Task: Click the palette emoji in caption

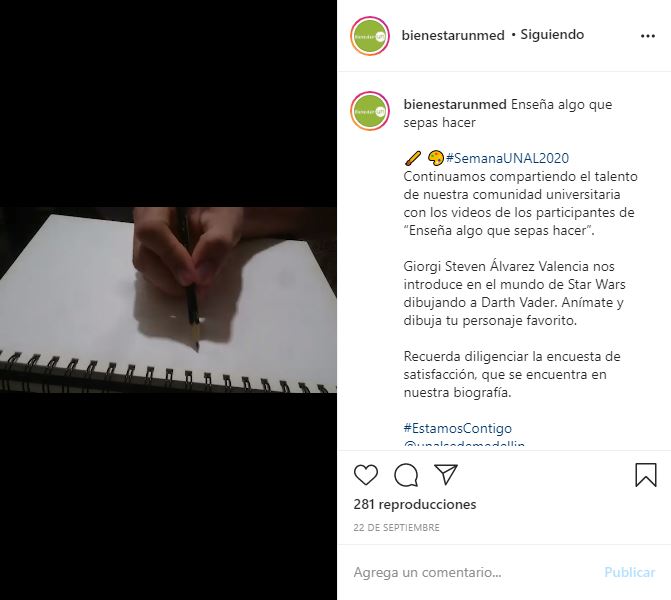Action: point(436,158)
